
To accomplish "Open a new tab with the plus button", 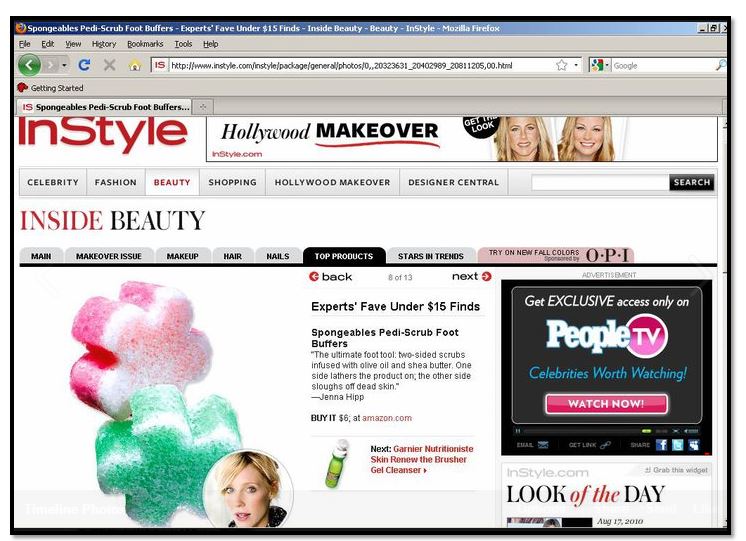I will [x=203, y=107].
